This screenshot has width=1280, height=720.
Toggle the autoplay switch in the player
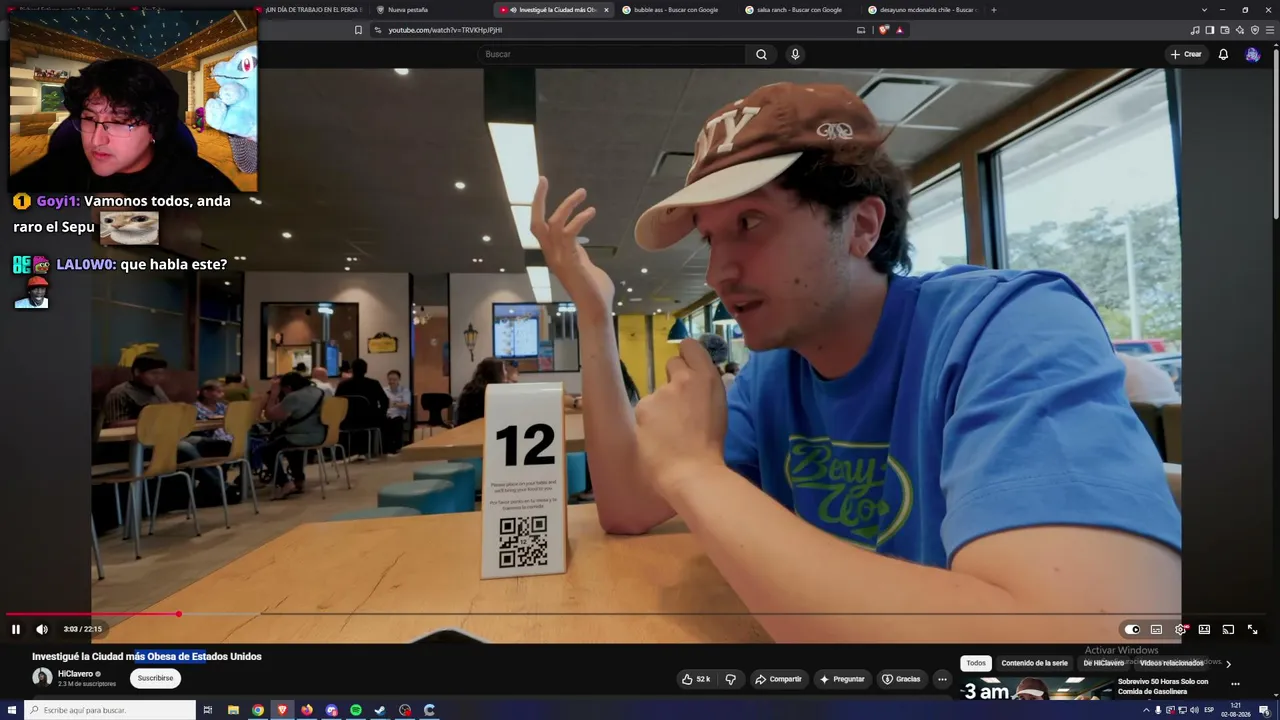[x=1132, y=629]
